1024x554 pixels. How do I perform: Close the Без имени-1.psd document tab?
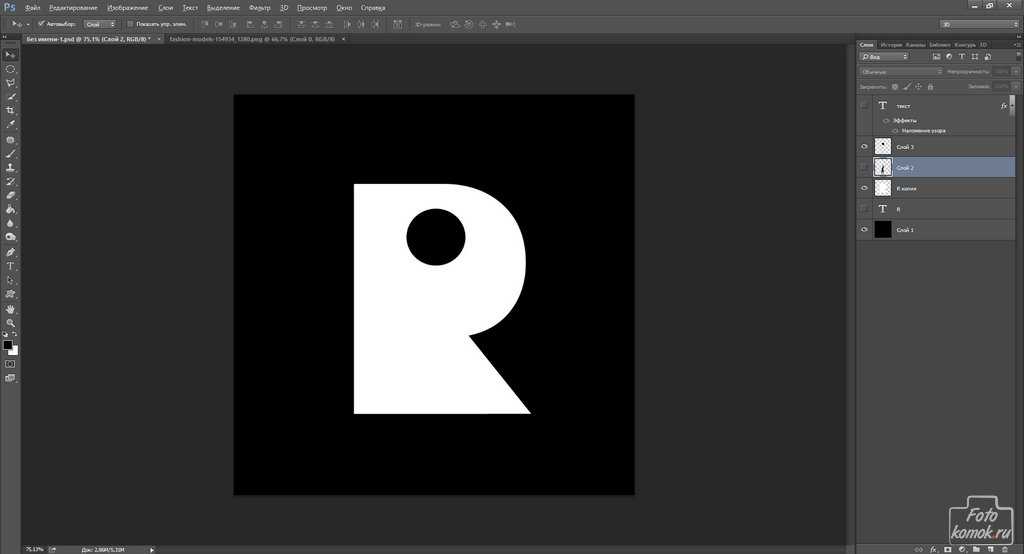(159, 39)
